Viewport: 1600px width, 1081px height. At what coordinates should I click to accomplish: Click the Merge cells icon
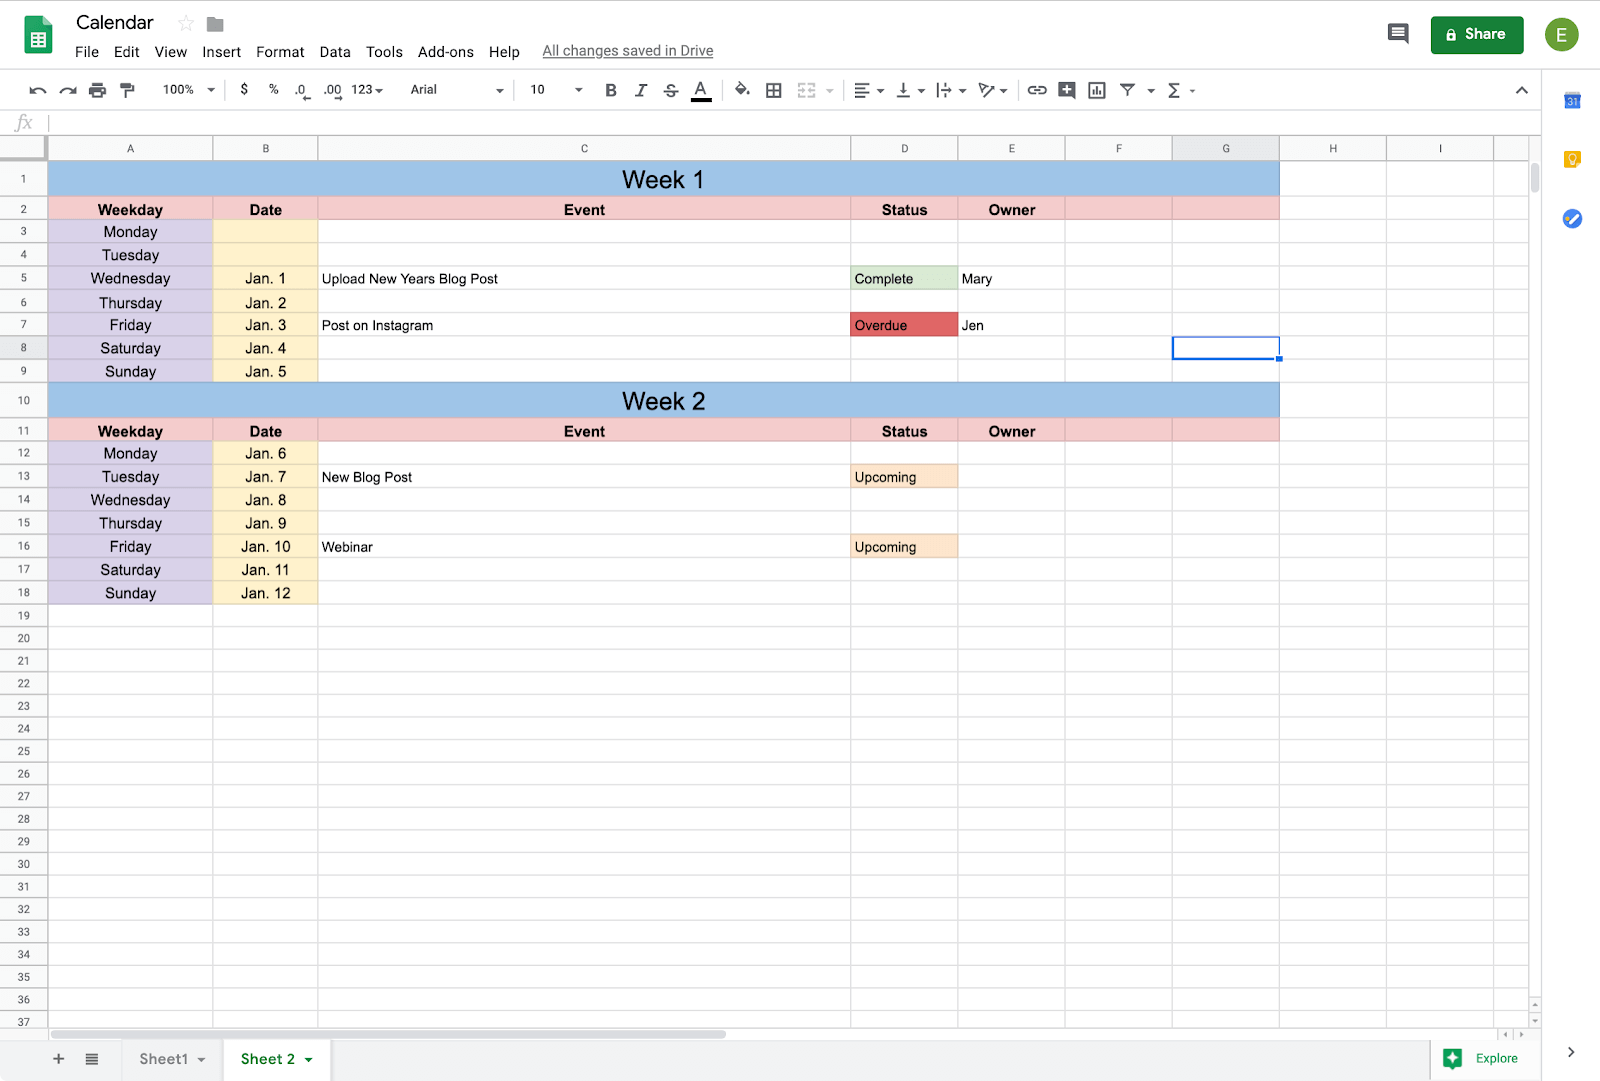click(x=807, y=90)
